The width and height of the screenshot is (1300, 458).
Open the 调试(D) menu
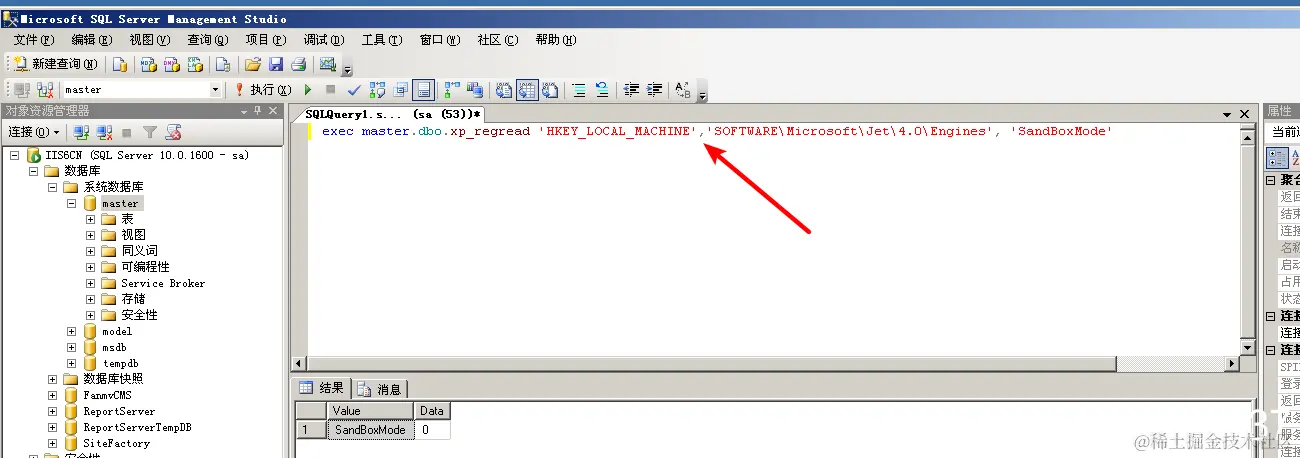coord(323,40)
